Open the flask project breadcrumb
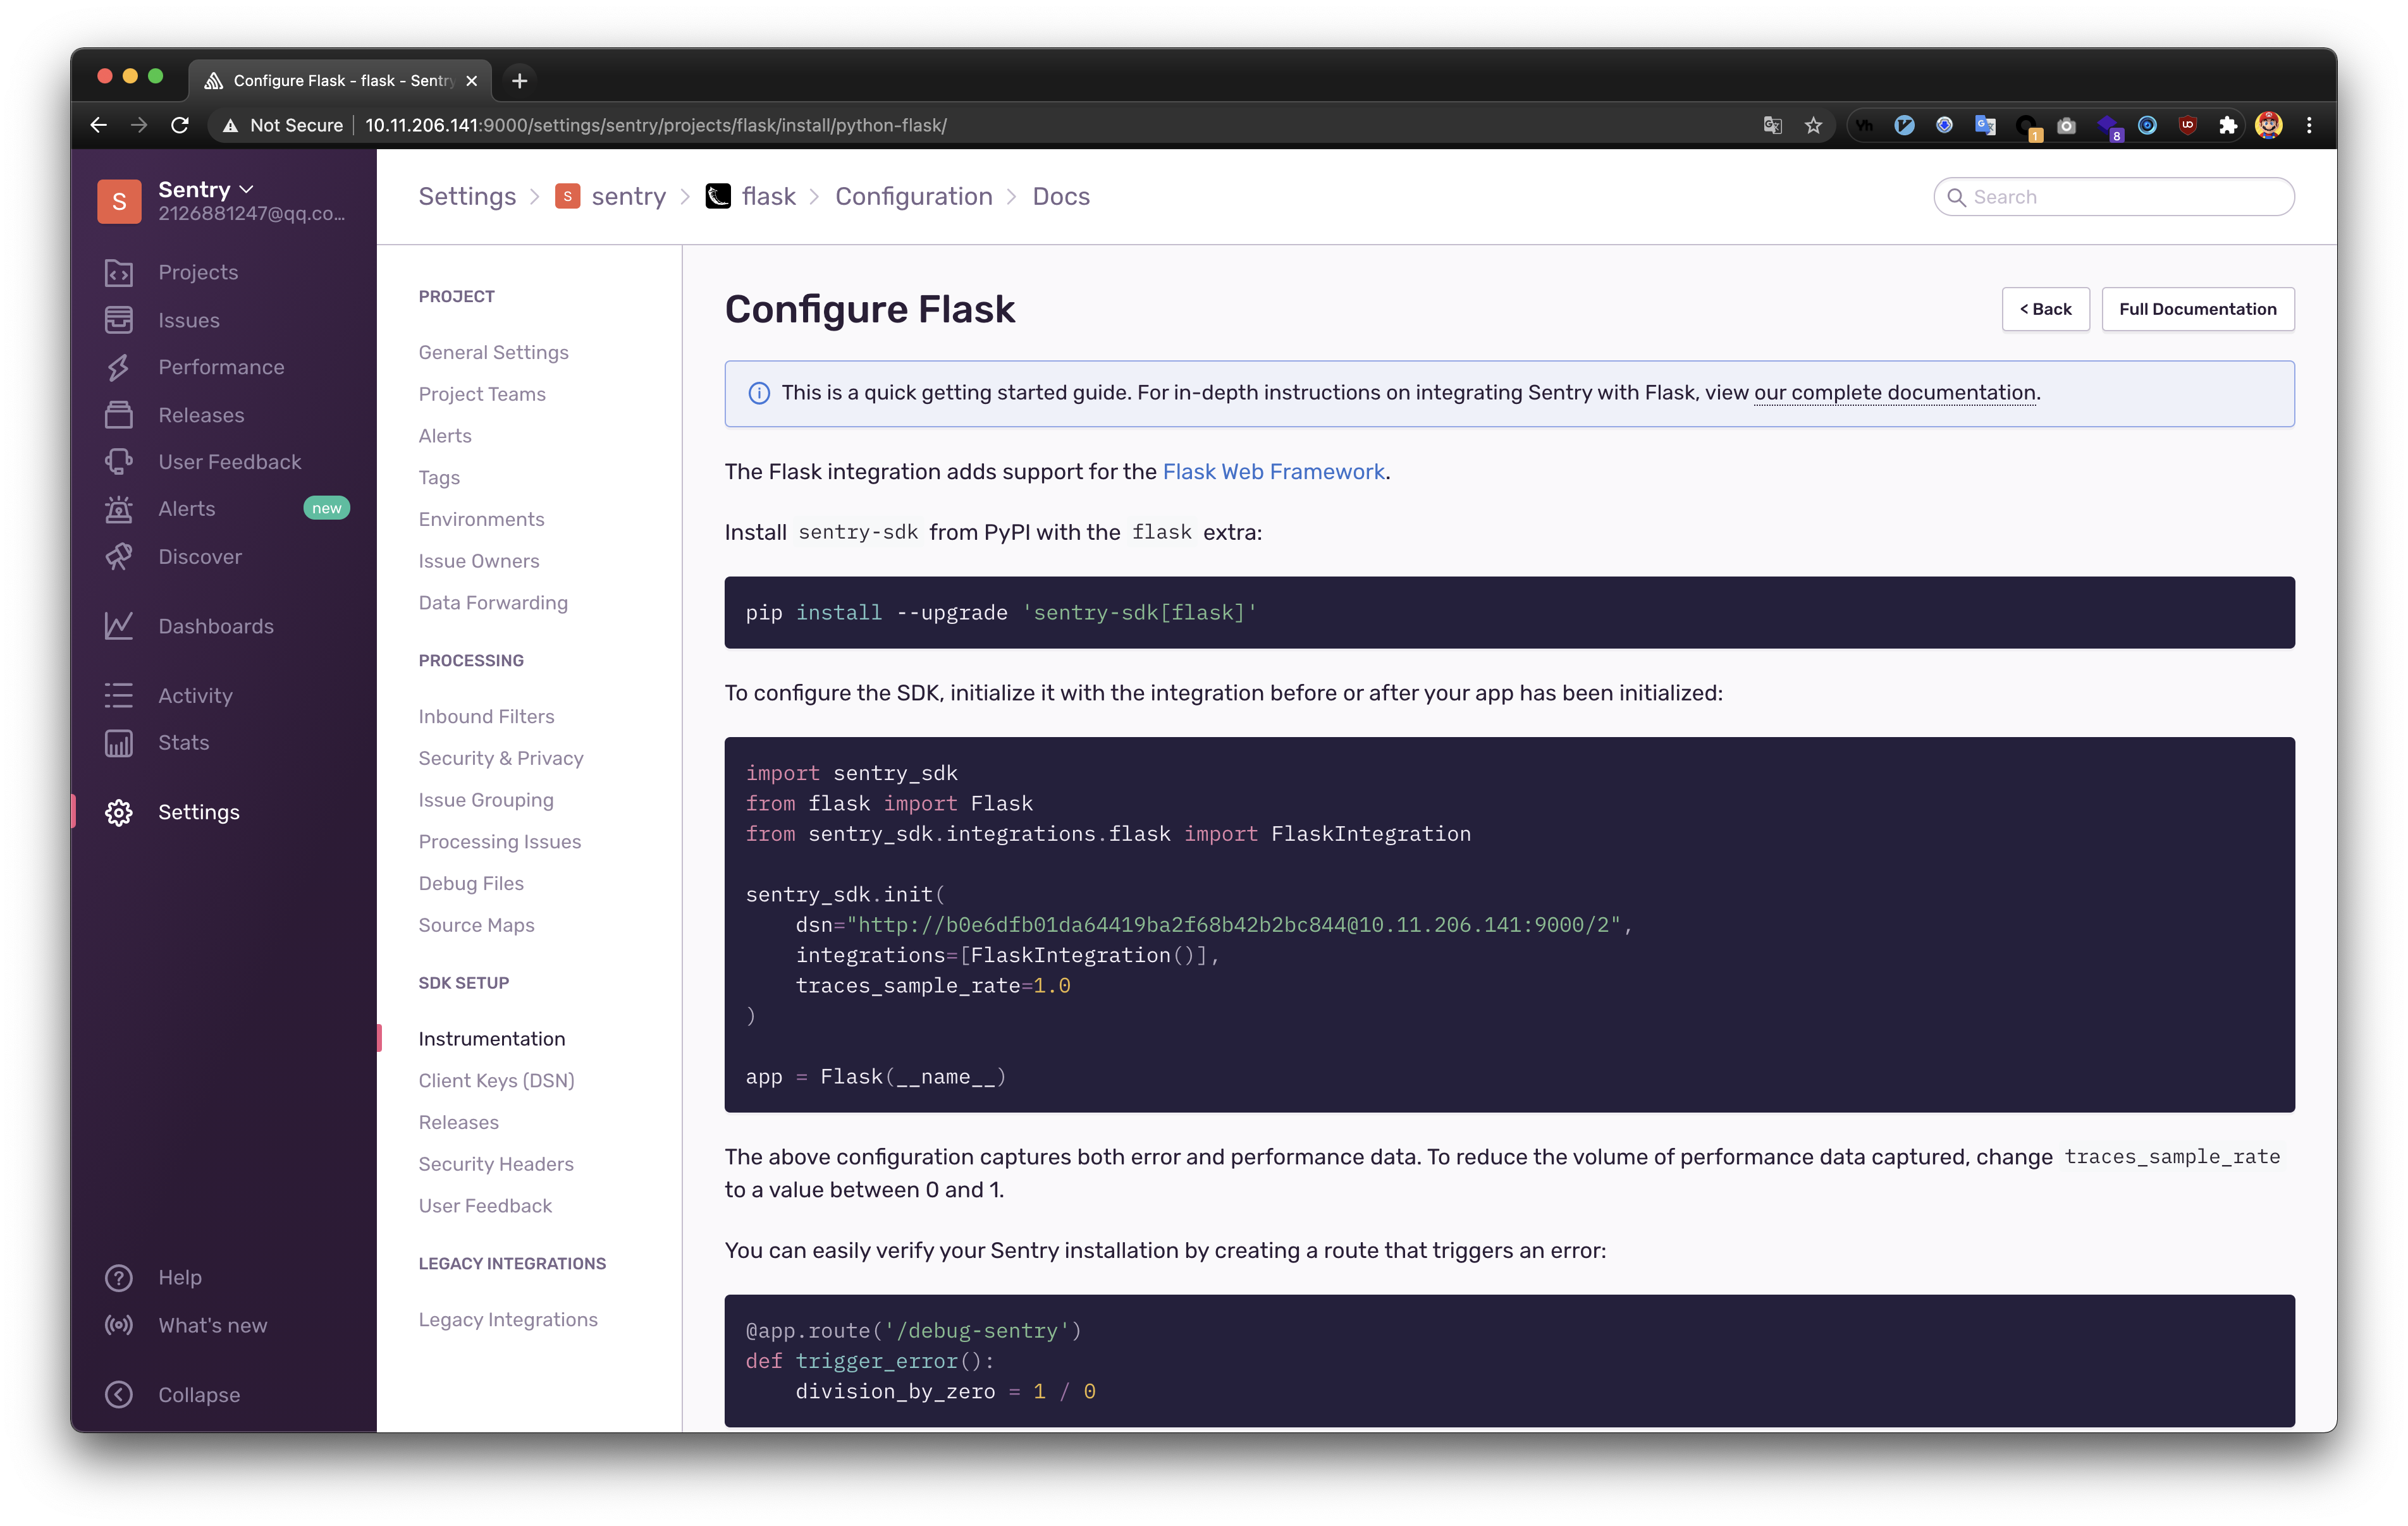Viewport: 2408px width, 1526px height. point(768,196)
